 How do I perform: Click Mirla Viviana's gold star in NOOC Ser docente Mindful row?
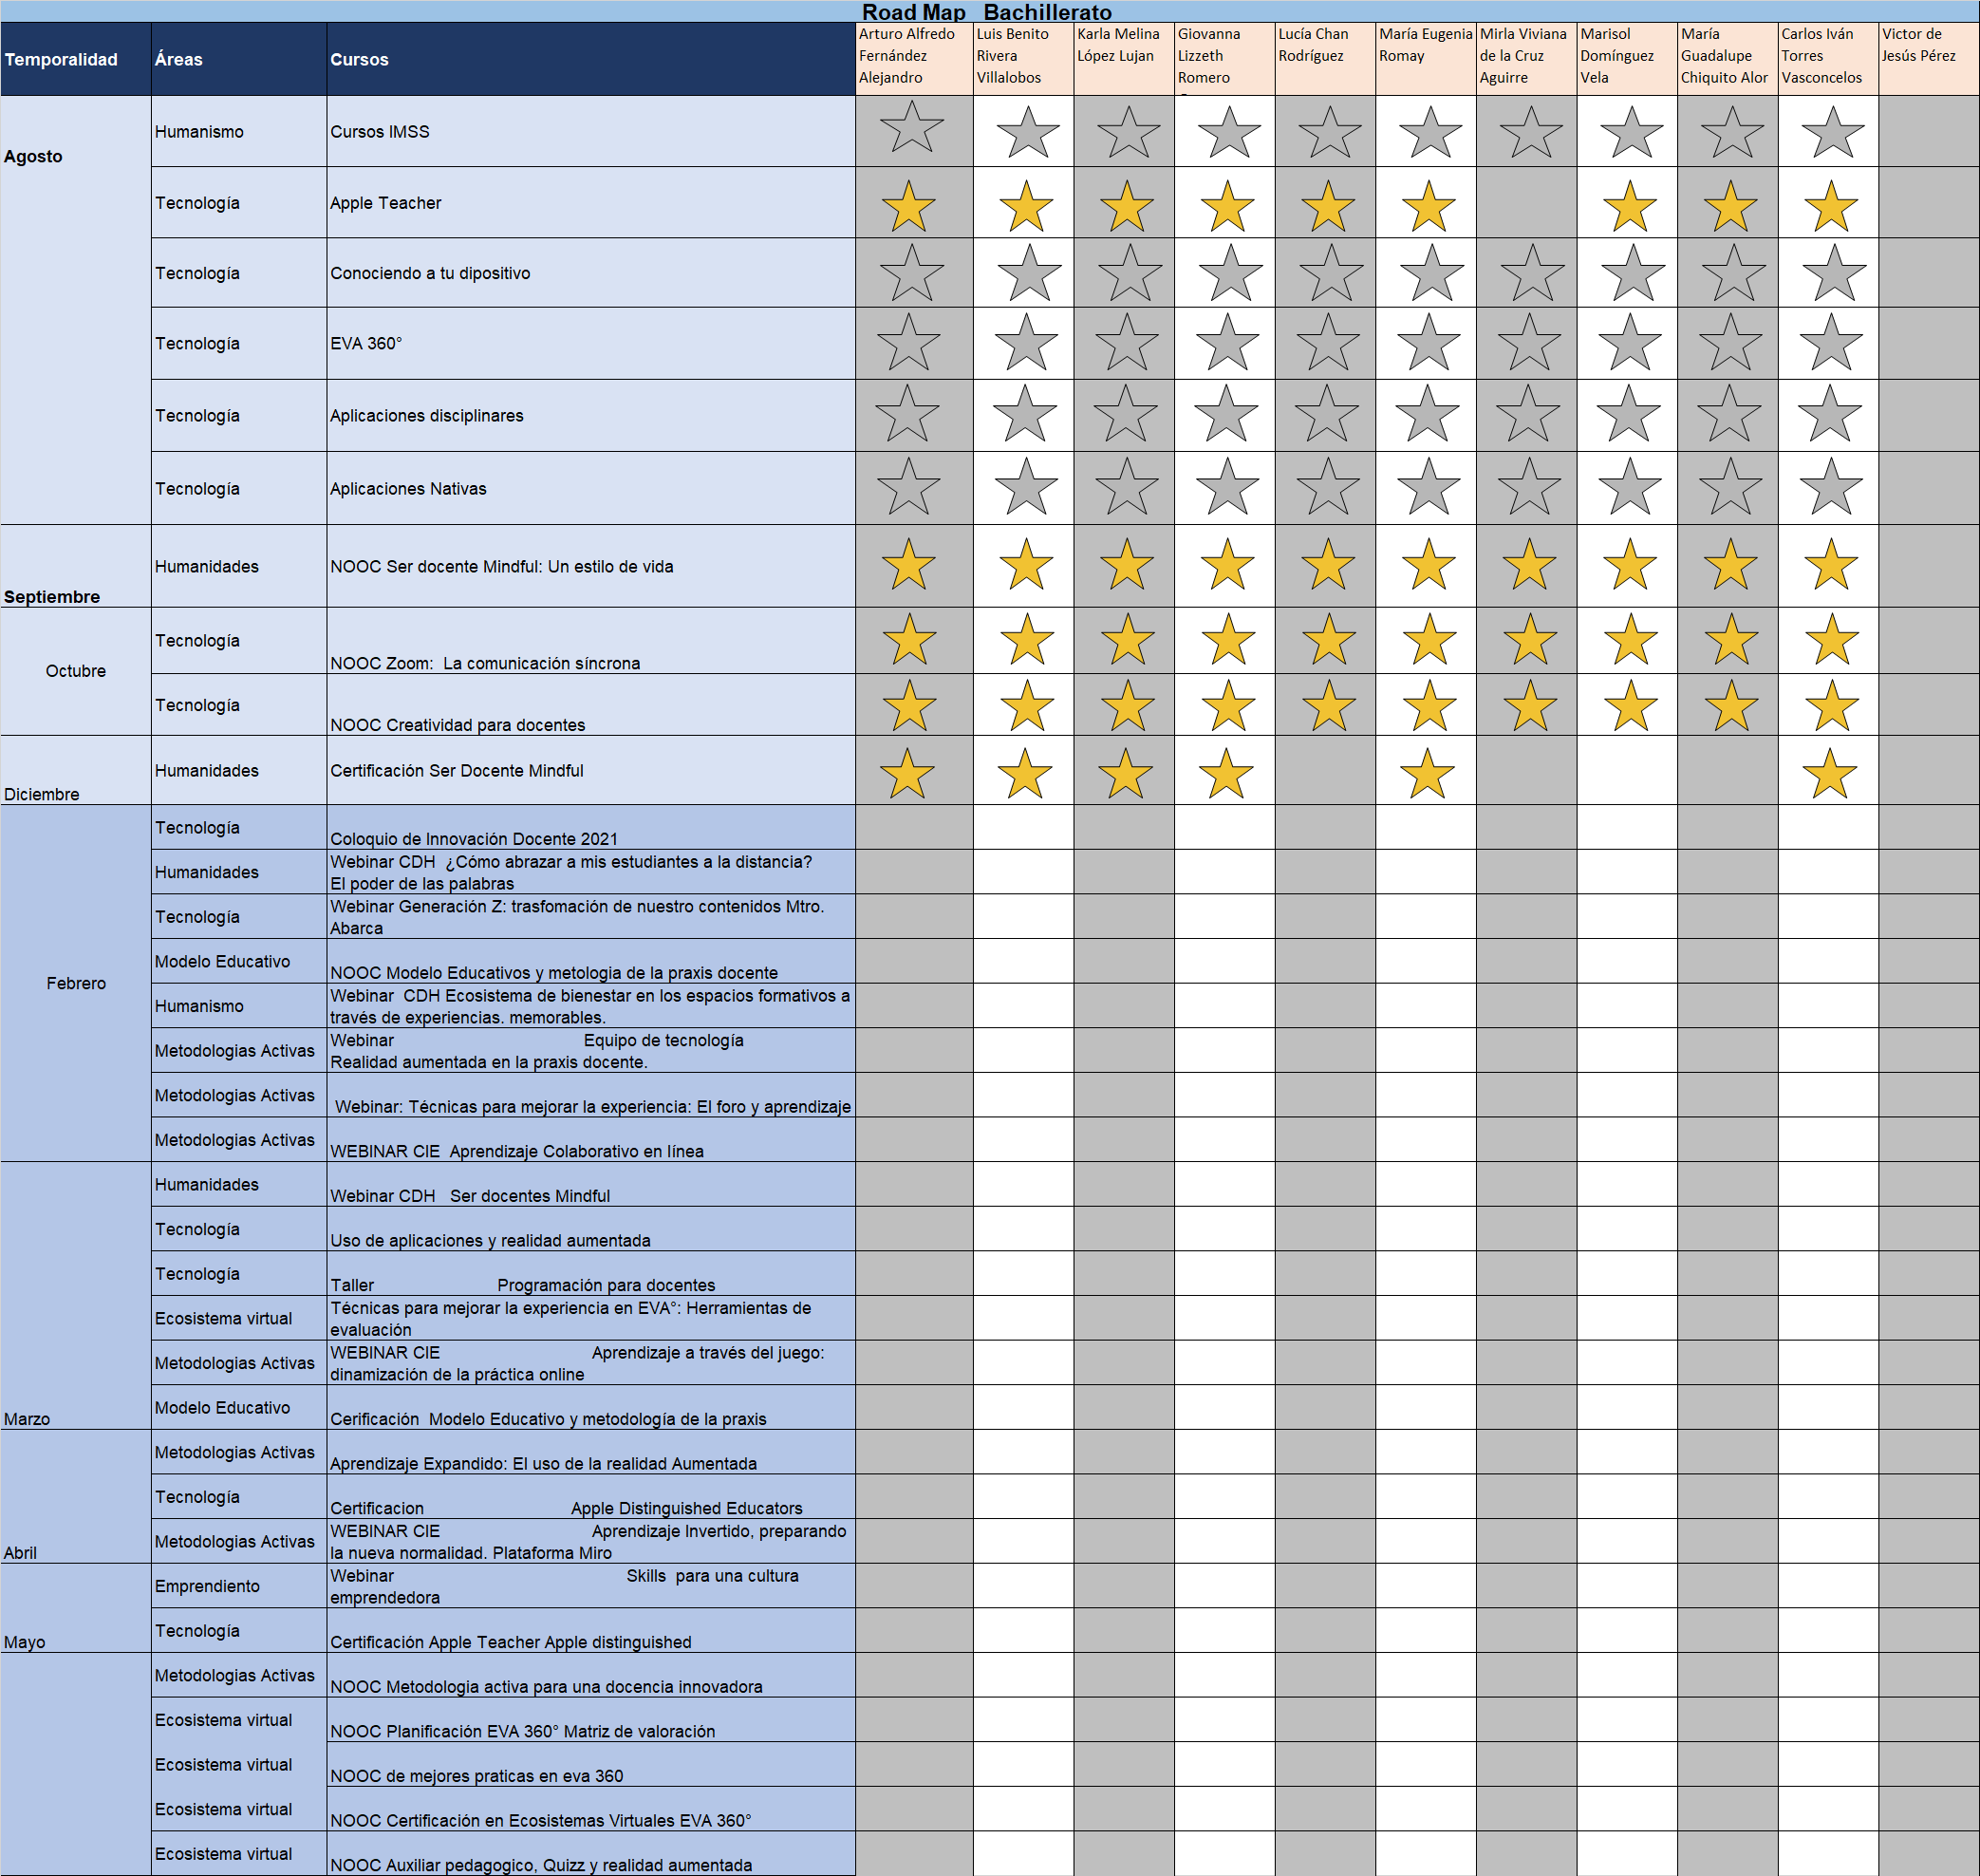click(1529, 564)
